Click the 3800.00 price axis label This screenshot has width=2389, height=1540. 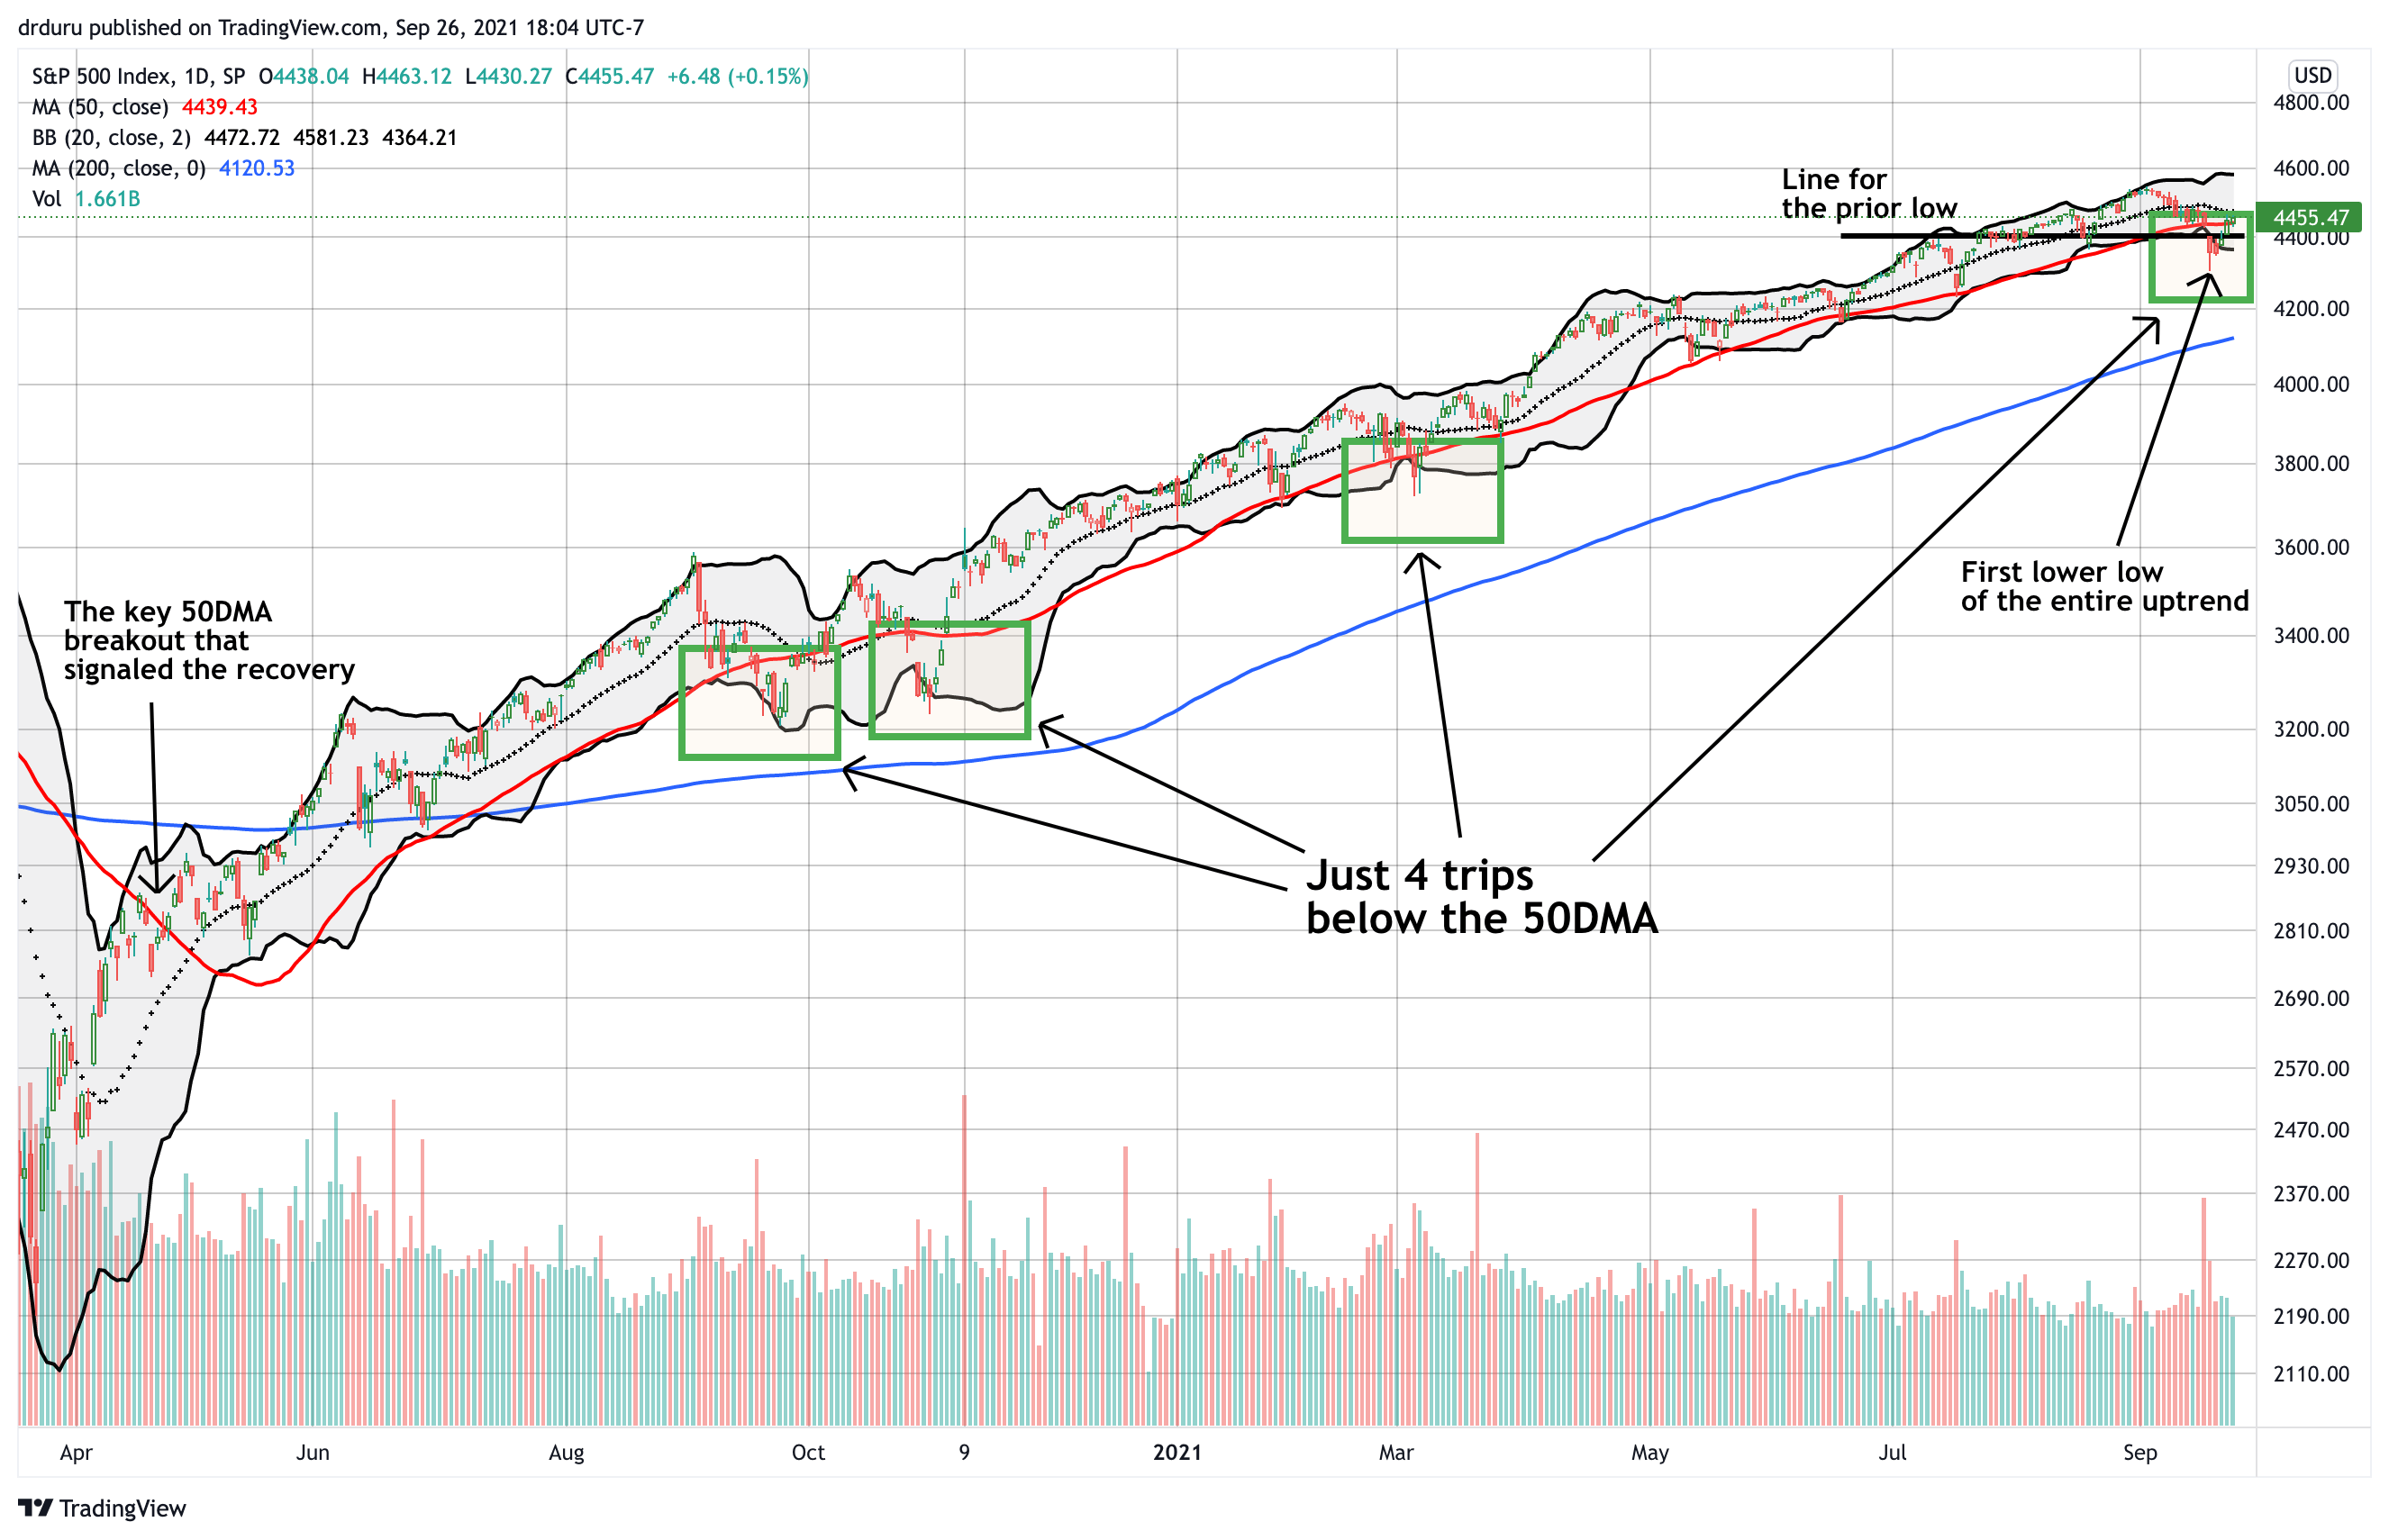pyautogui.click(x=2310, y=463)
